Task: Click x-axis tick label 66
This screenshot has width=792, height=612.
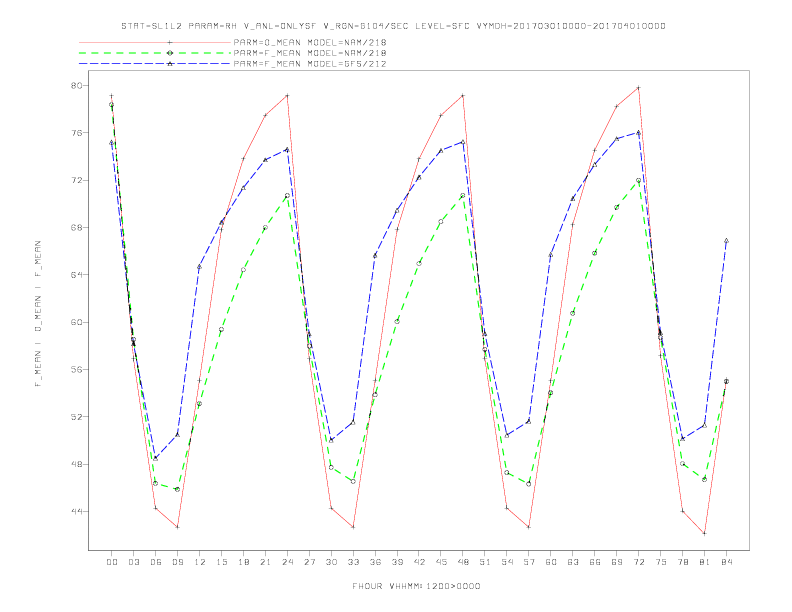Action: pos(595,562)
